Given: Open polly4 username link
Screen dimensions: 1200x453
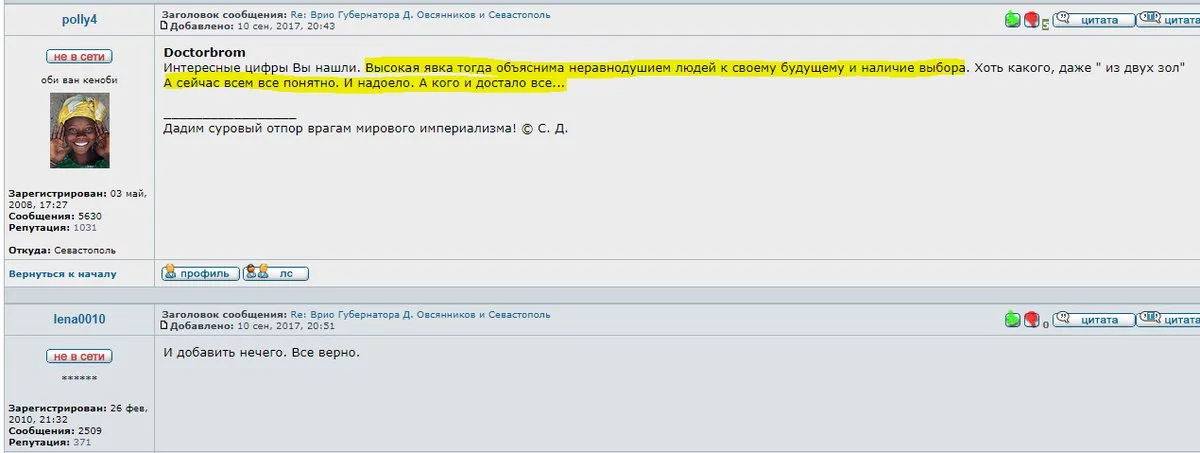Looking at the screenshot, I should click(79, 18).
